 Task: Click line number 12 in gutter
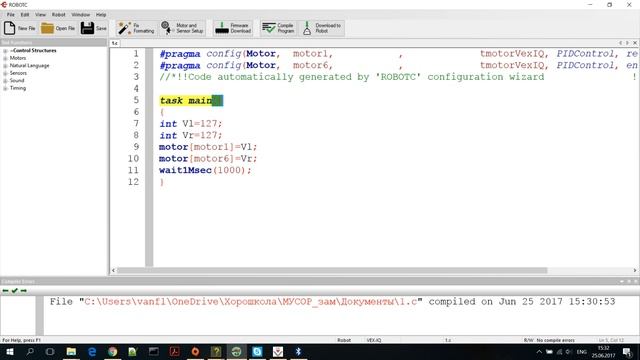pos(133,182)
